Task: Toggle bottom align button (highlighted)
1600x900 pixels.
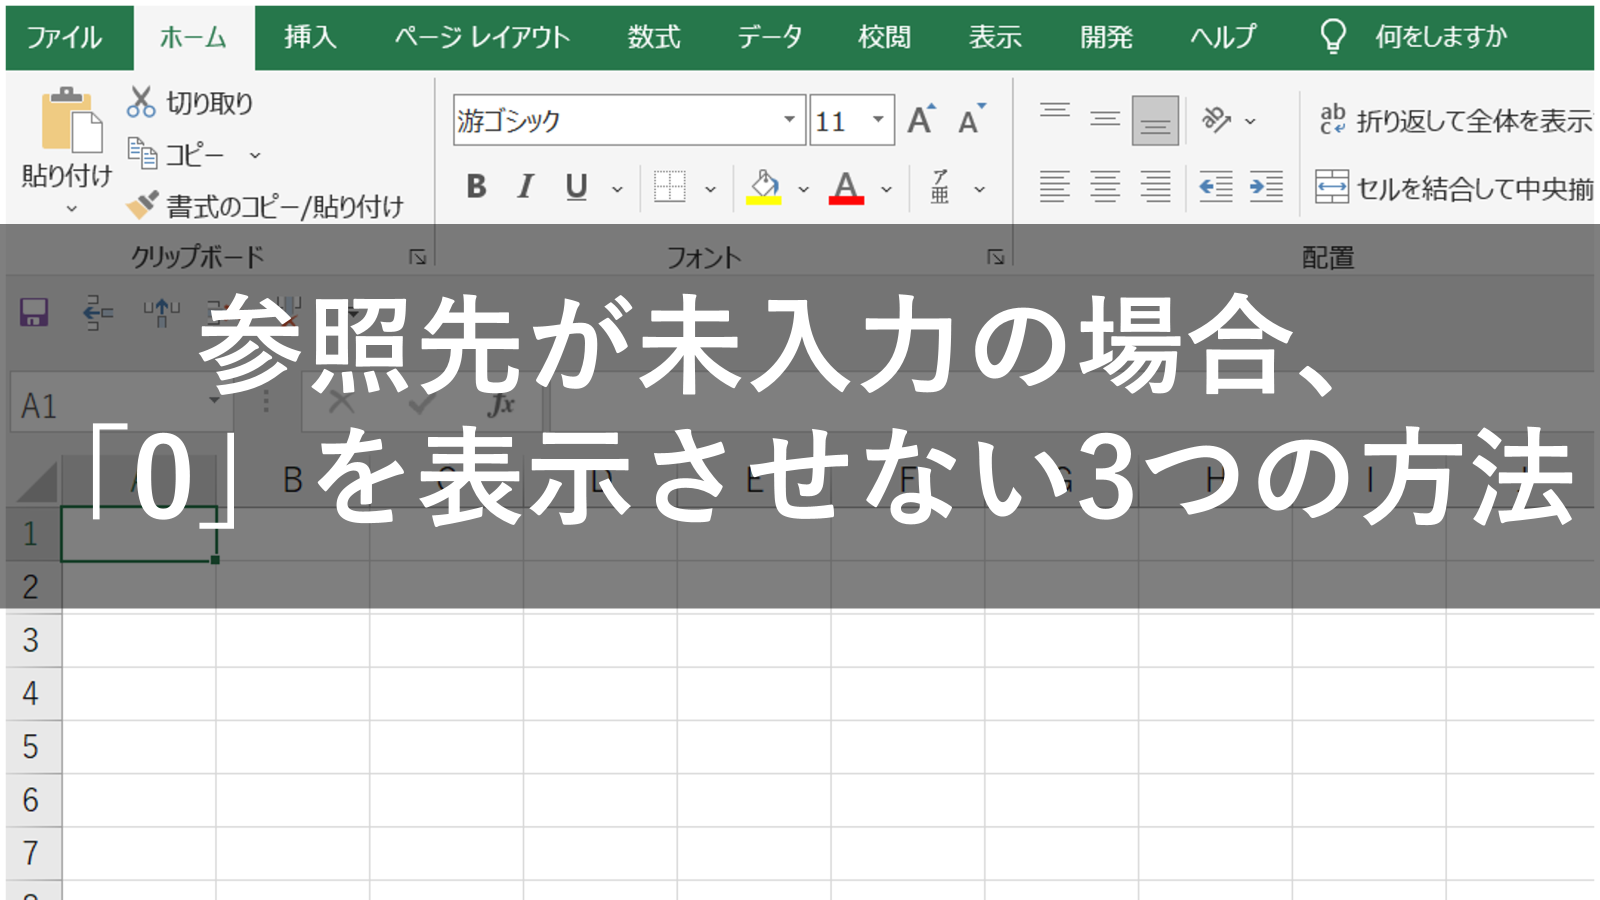Action: pyautogui.click(x=1155, y=121)
